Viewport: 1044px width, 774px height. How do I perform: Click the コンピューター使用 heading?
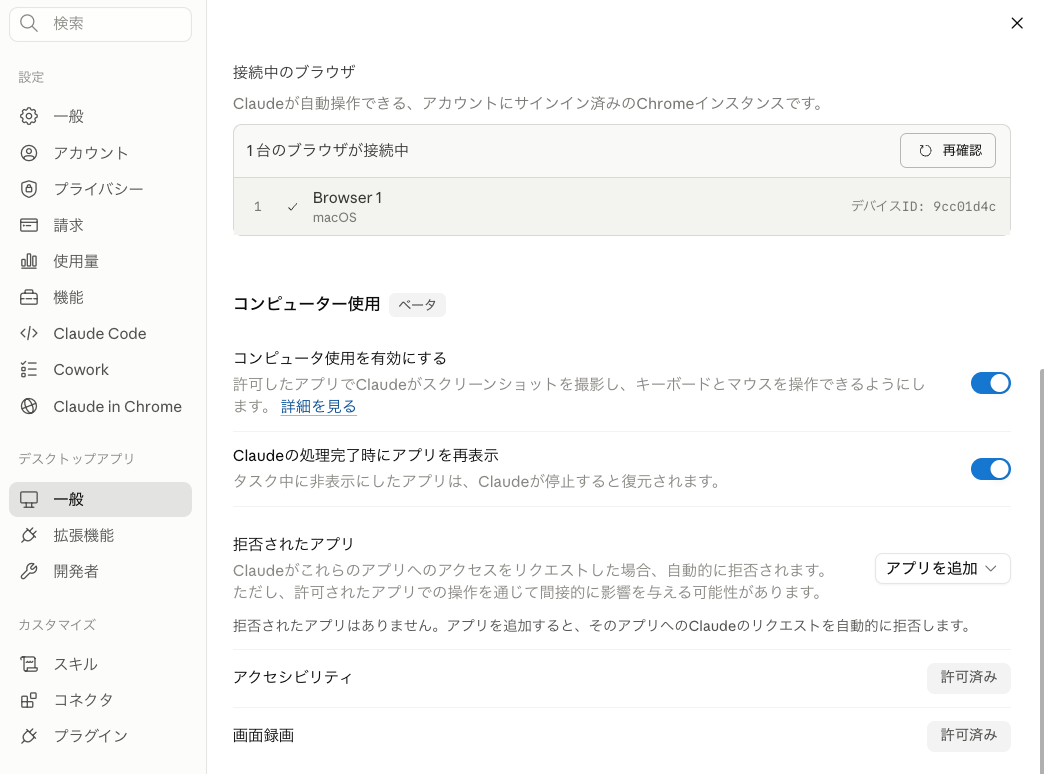[x=306, y=304]
